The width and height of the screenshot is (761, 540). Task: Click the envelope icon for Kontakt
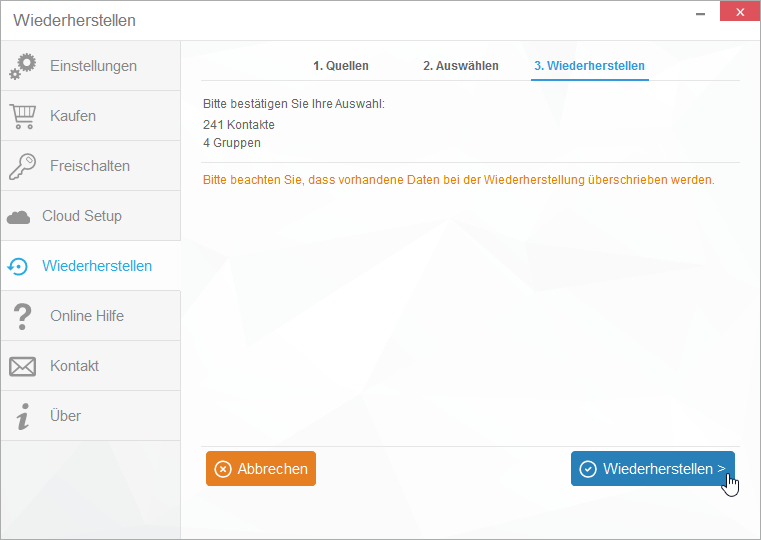[x=22, y=367]
